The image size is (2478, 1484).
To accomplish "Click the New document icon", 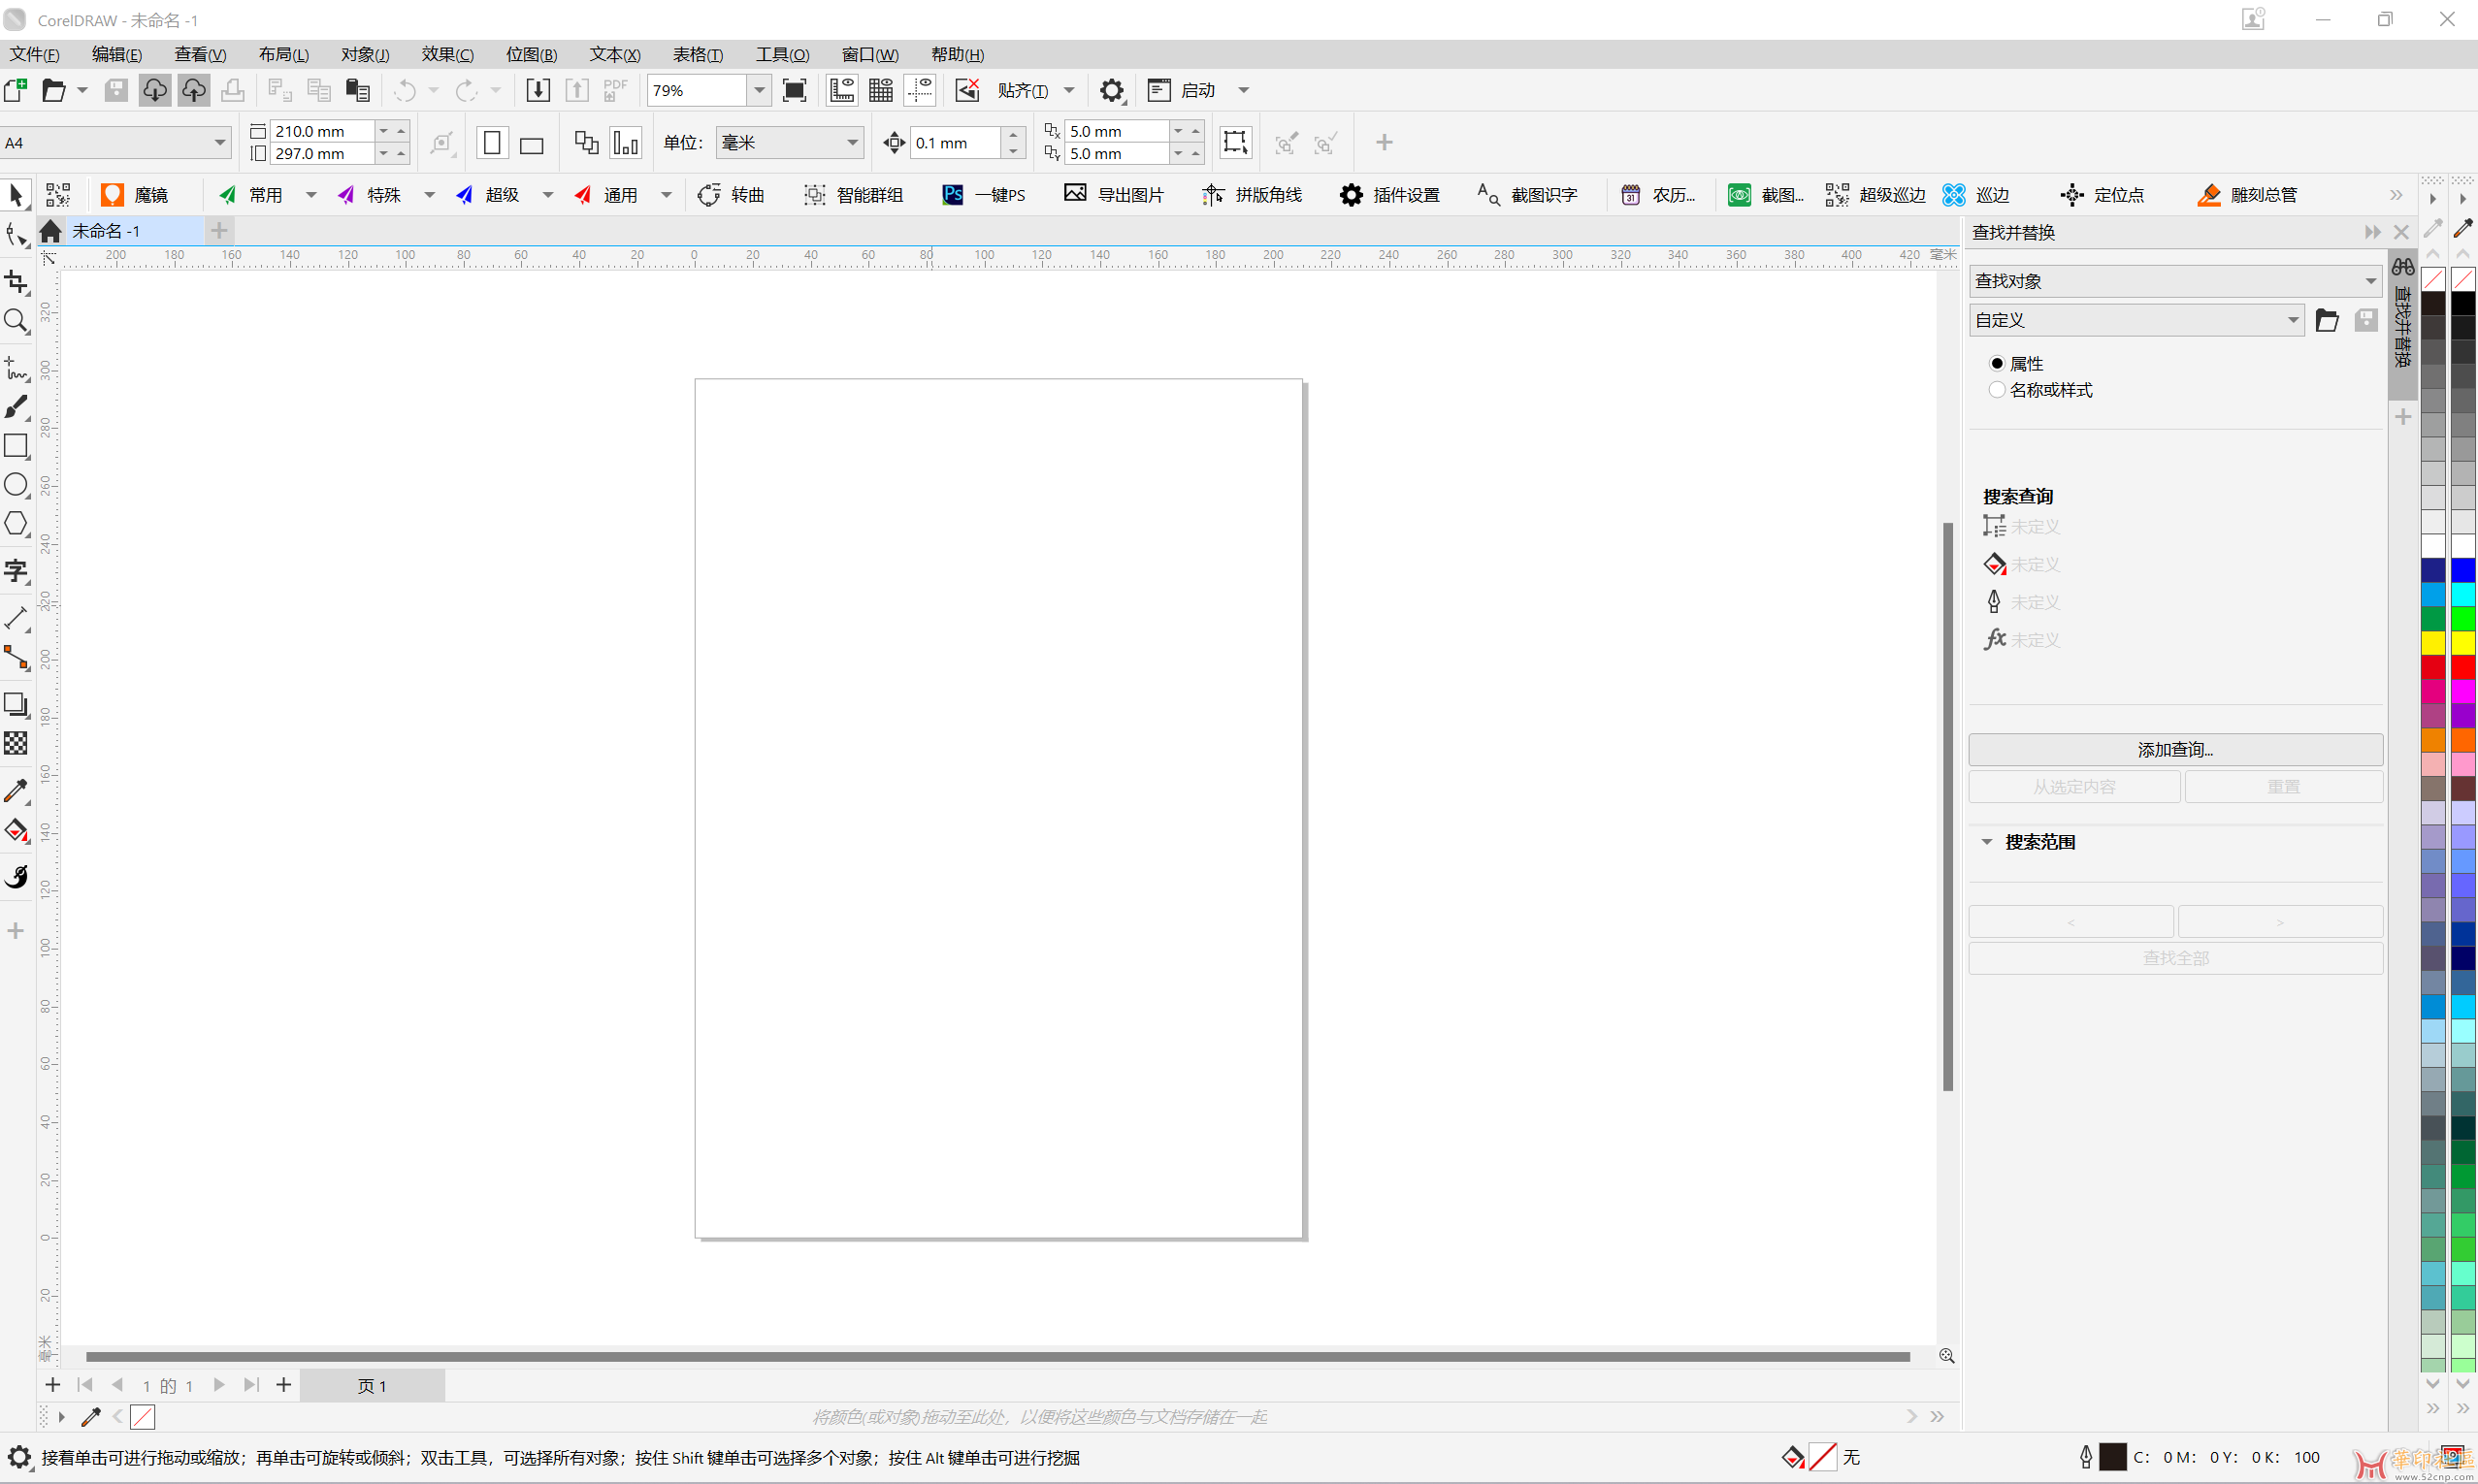I will [x=16, y=90].
